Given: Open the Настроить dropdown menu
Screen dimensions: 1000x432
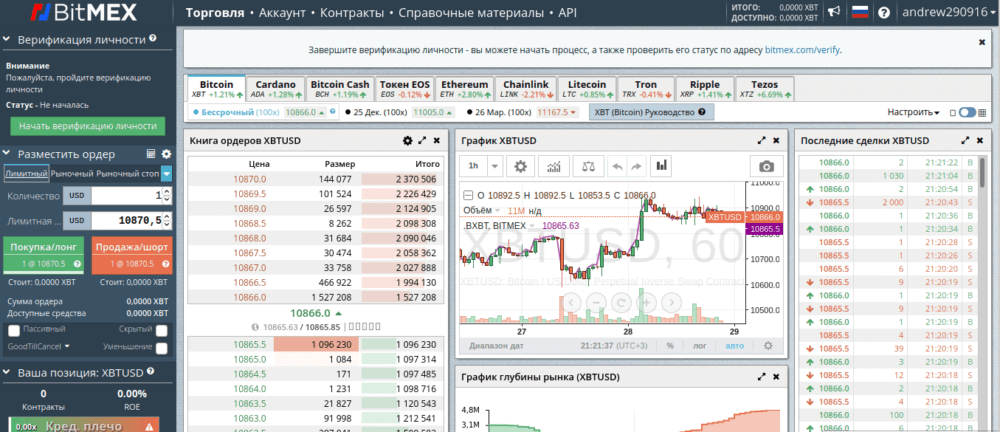Looking at the screenshot, I should (913, 113).
